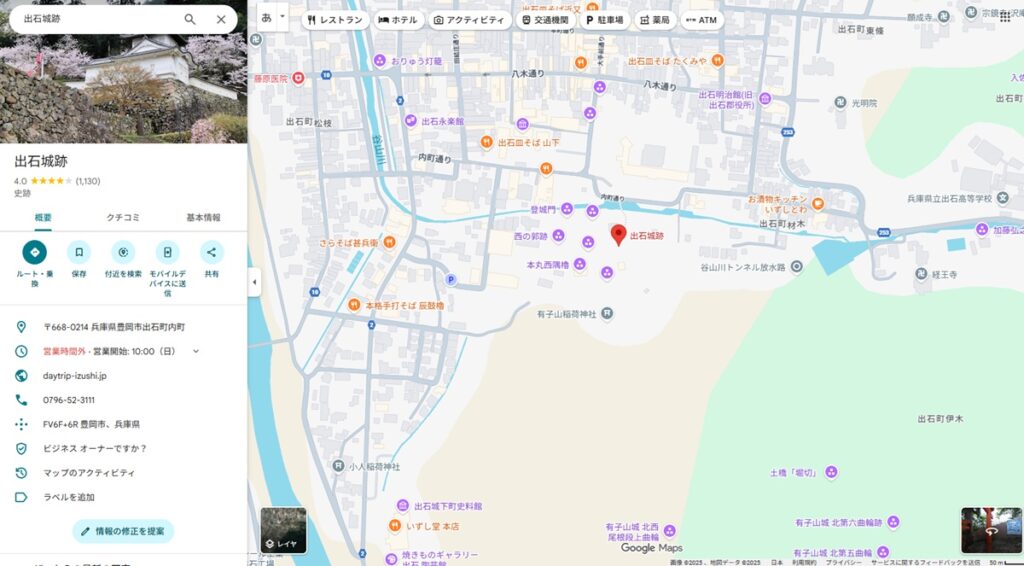This screenshot has height=566, width=1024.
Task: Collapse the side panel with the arrow
Action: [254, 283]
